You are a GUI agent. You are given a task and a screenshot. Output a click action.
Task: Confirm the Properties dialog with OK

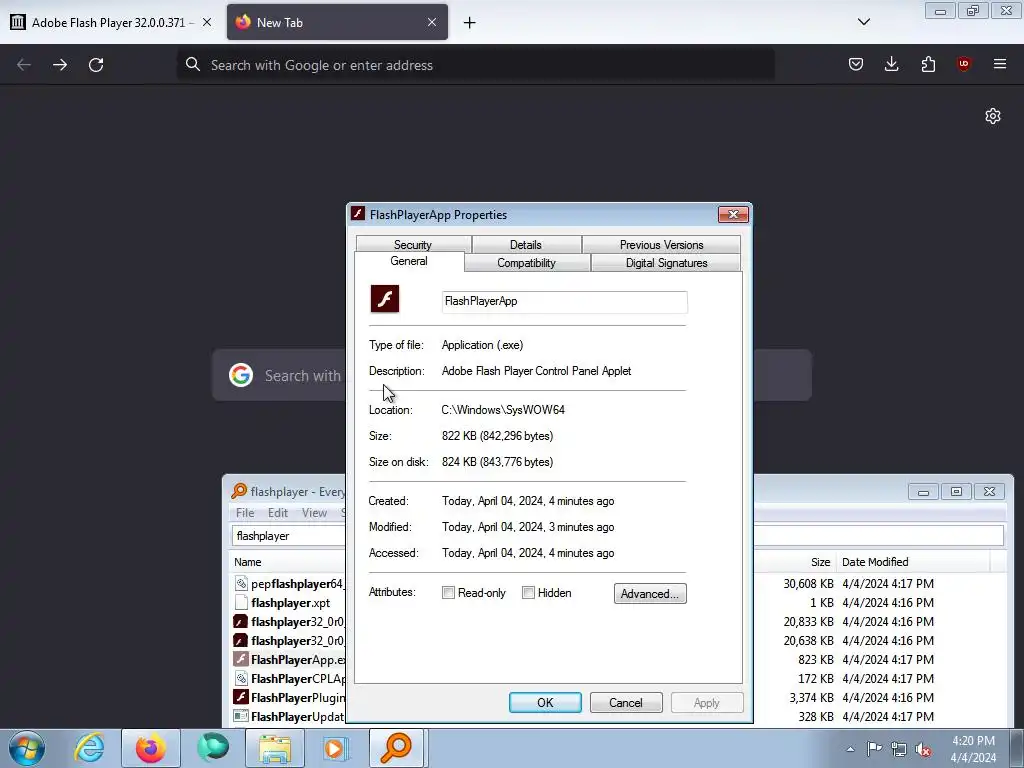(x=545, y=703)
